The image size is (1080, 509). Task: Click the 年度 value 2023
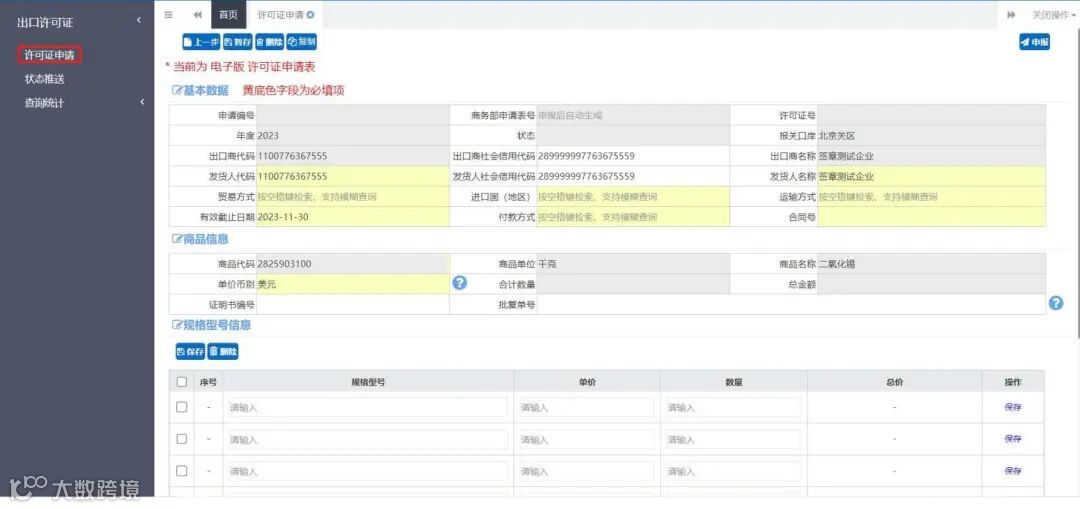click(268, 136)
